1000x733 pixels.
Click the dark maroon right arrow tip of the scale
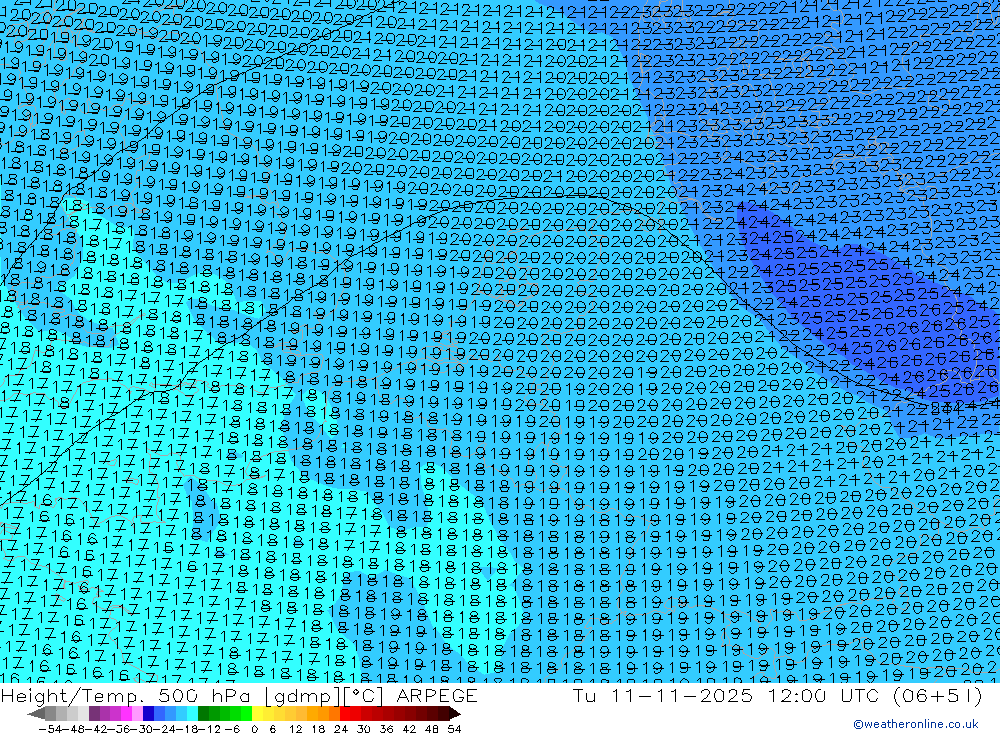click(455, 713)
